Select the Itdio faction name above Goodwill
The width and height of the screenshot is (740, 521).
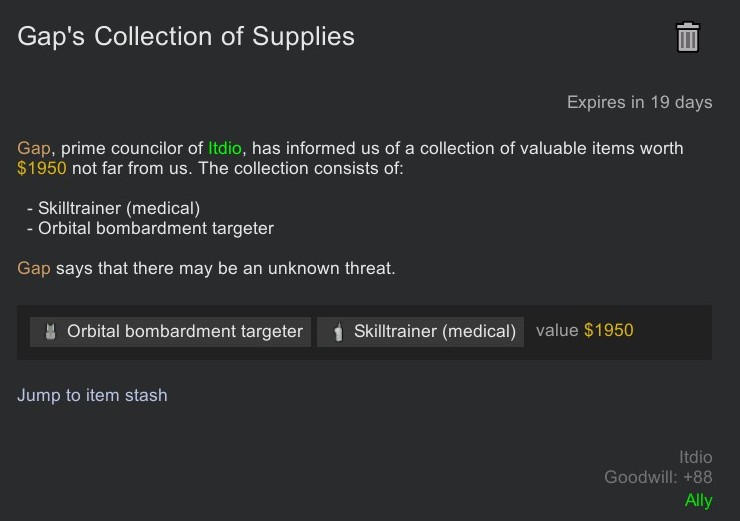click(x=696, y=457)
